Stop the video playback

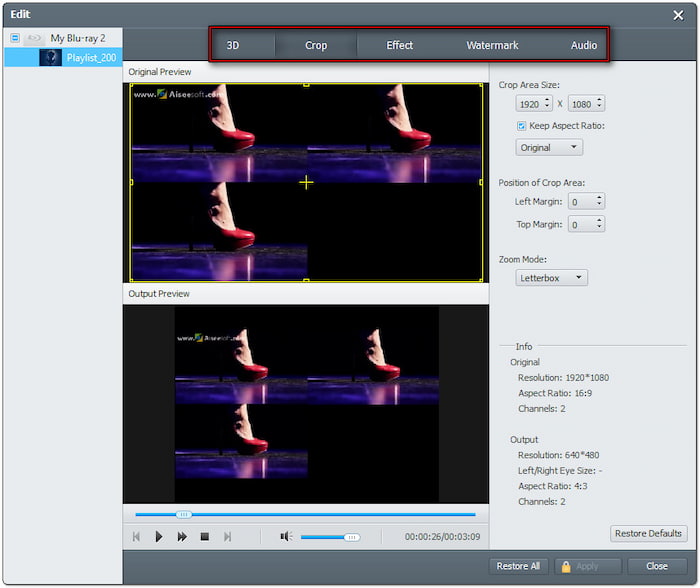tap(204, 537)
